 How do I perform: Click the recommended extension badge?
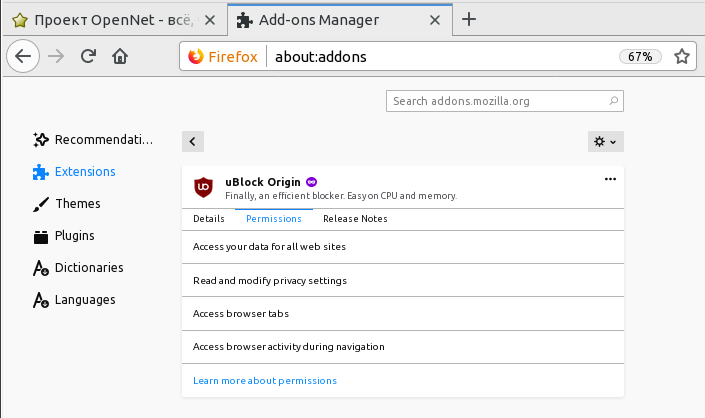(x=312, y=181)
